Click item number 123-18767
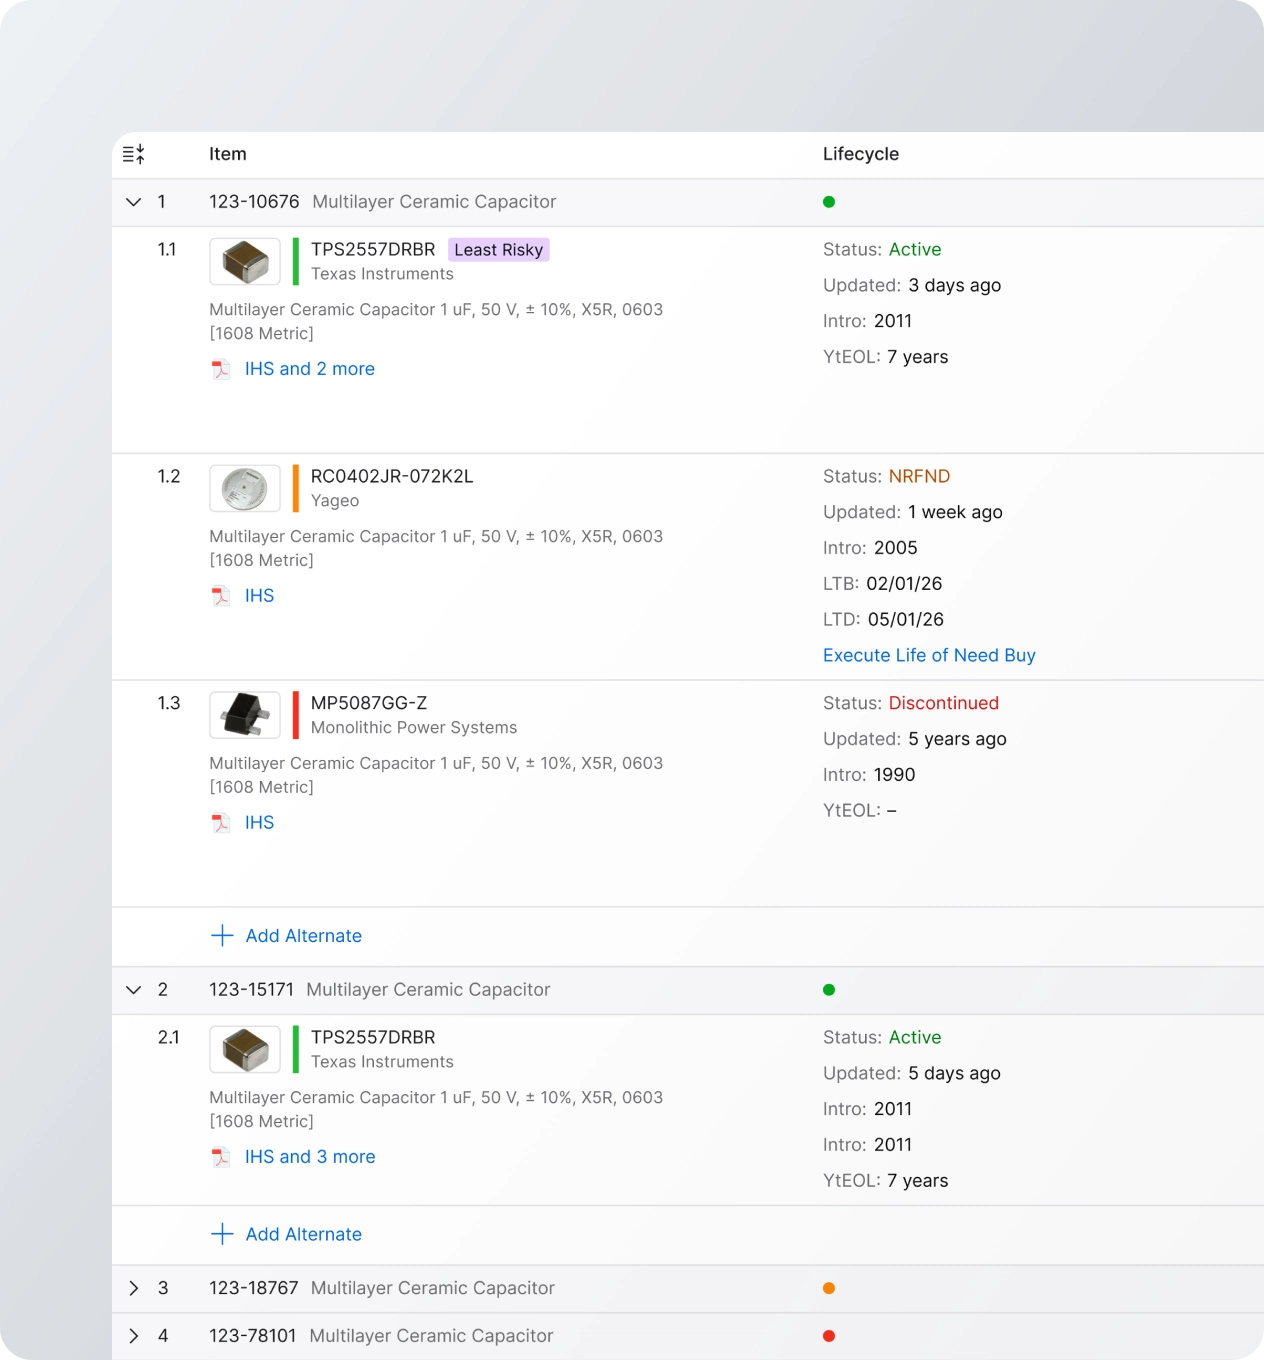The height and width of the screenshot is (1360, 1264). tap(254, 1288)
